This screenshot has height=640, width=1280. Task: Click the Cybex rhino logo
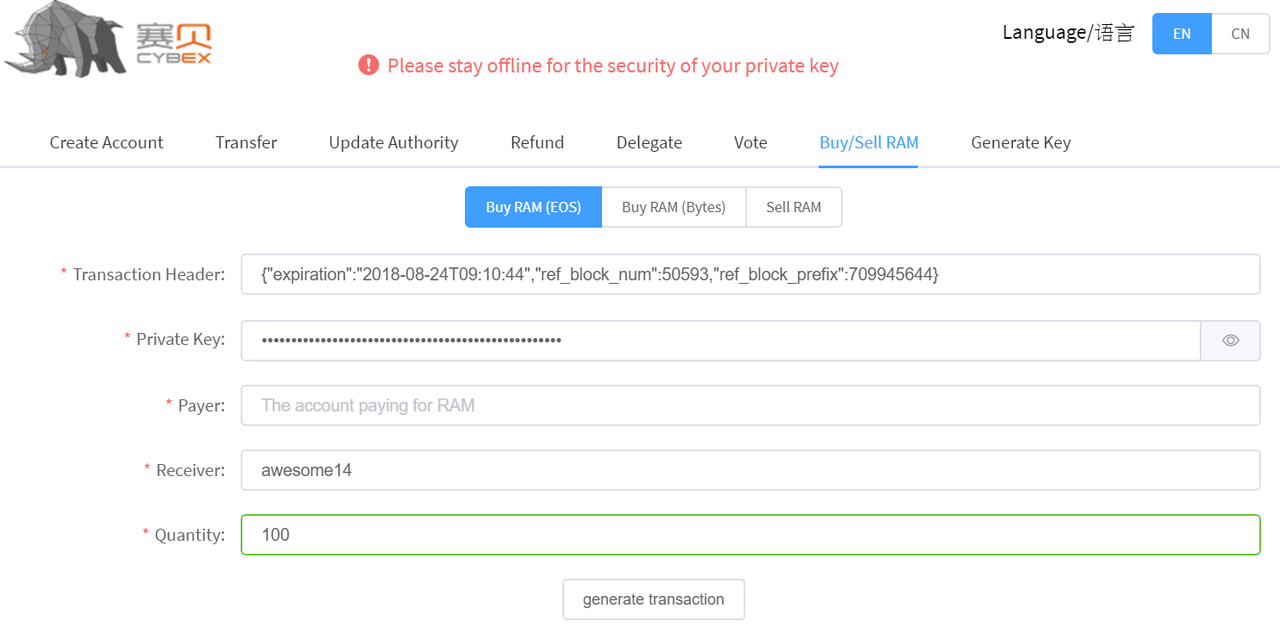click(108, 40)
